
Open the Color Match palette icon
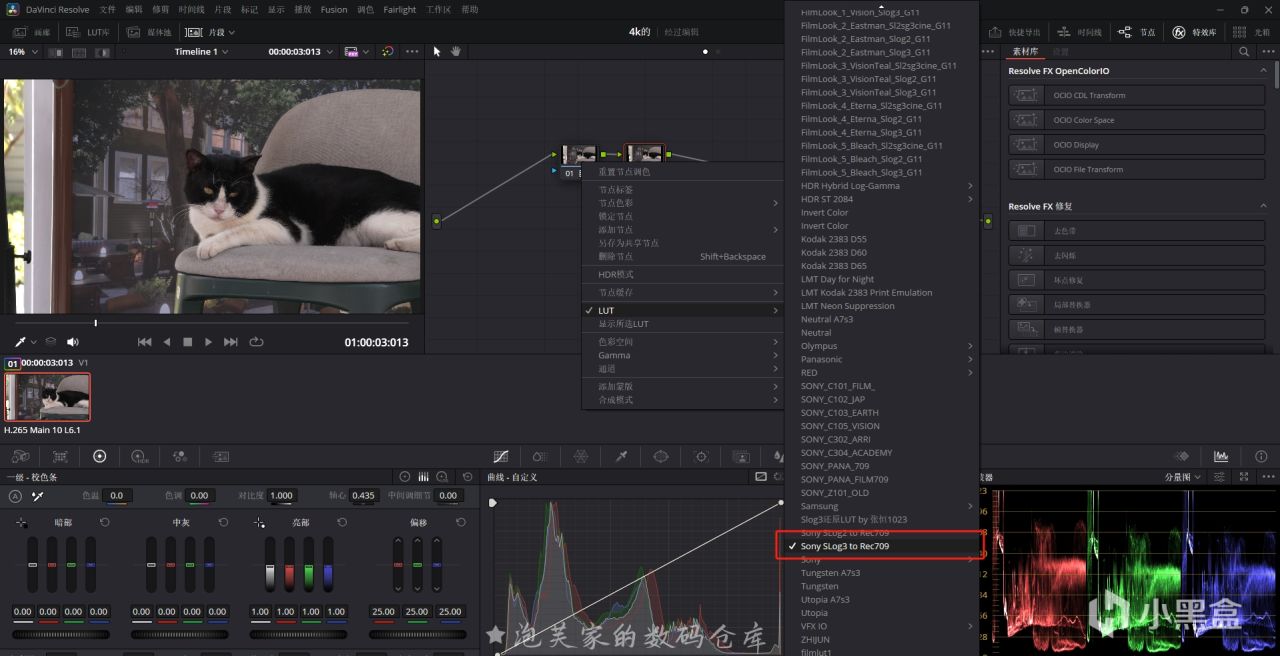pos(60,456)
